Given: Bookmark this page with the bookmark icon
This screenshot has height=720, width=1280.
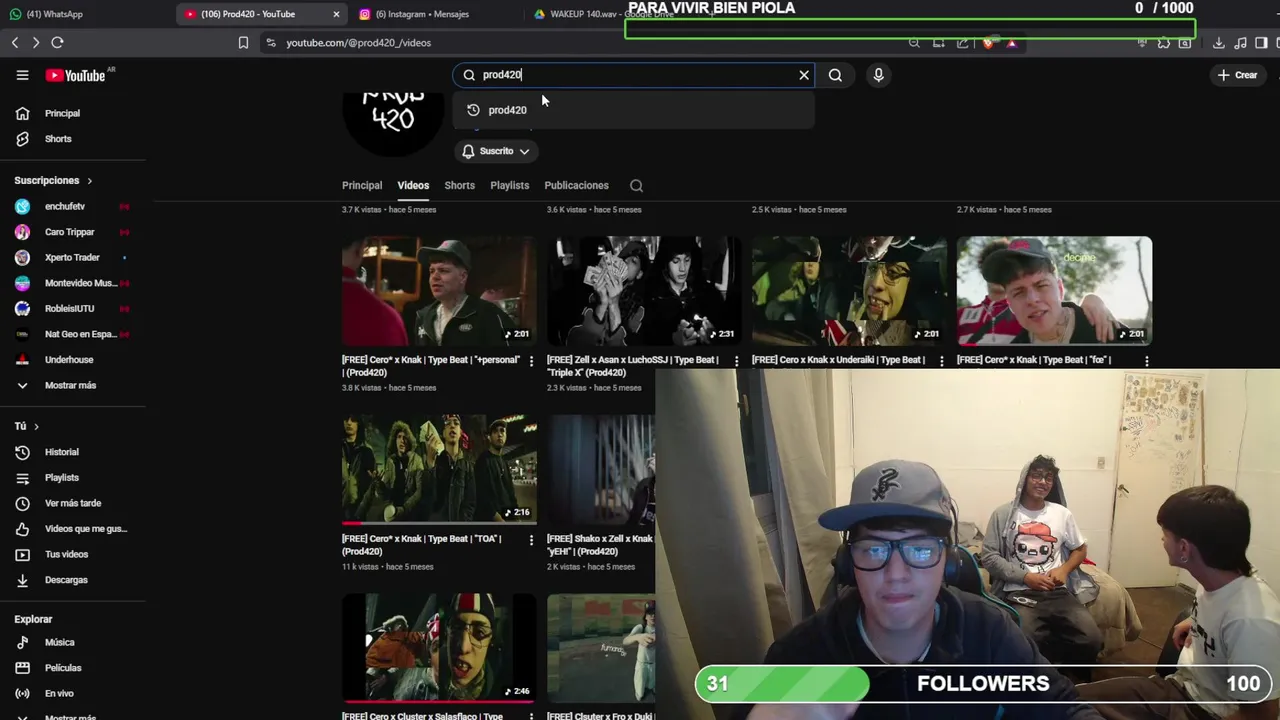Looking at the screenshot, I should point(243,43).
